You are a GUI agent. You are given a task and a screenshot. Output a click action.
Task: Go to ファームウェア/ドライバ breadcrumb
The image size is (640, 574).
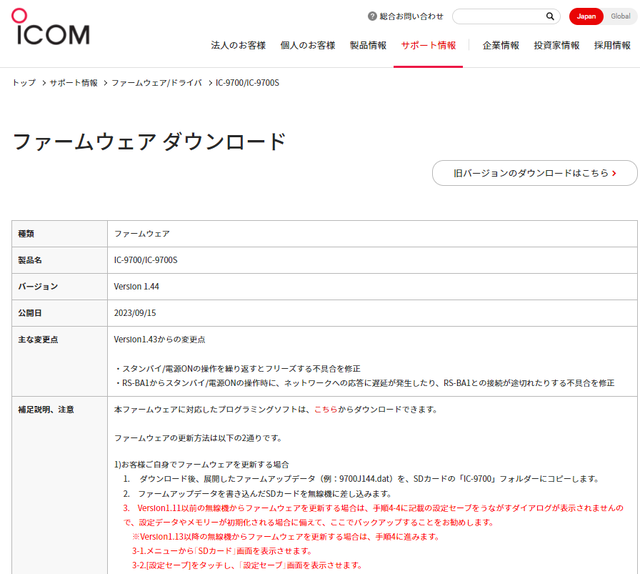pyautogui.click(x=157, y=83)
